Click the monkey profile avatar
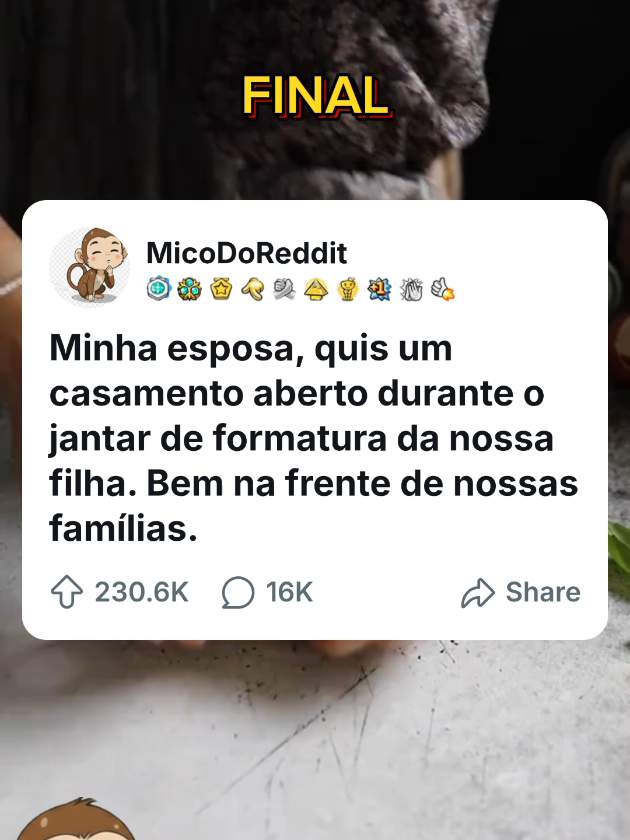 pyautogui.click(x=90, y=267)
